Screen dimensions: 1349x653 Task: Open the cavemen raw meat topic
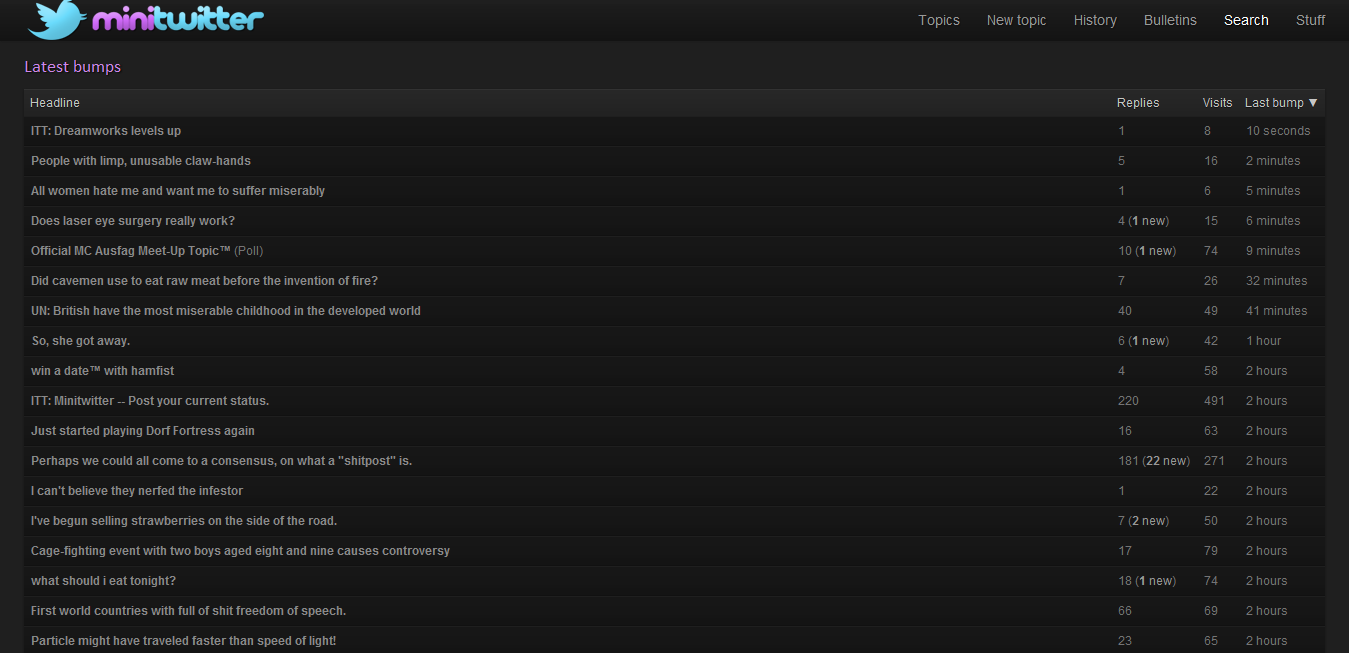[204, 281]
